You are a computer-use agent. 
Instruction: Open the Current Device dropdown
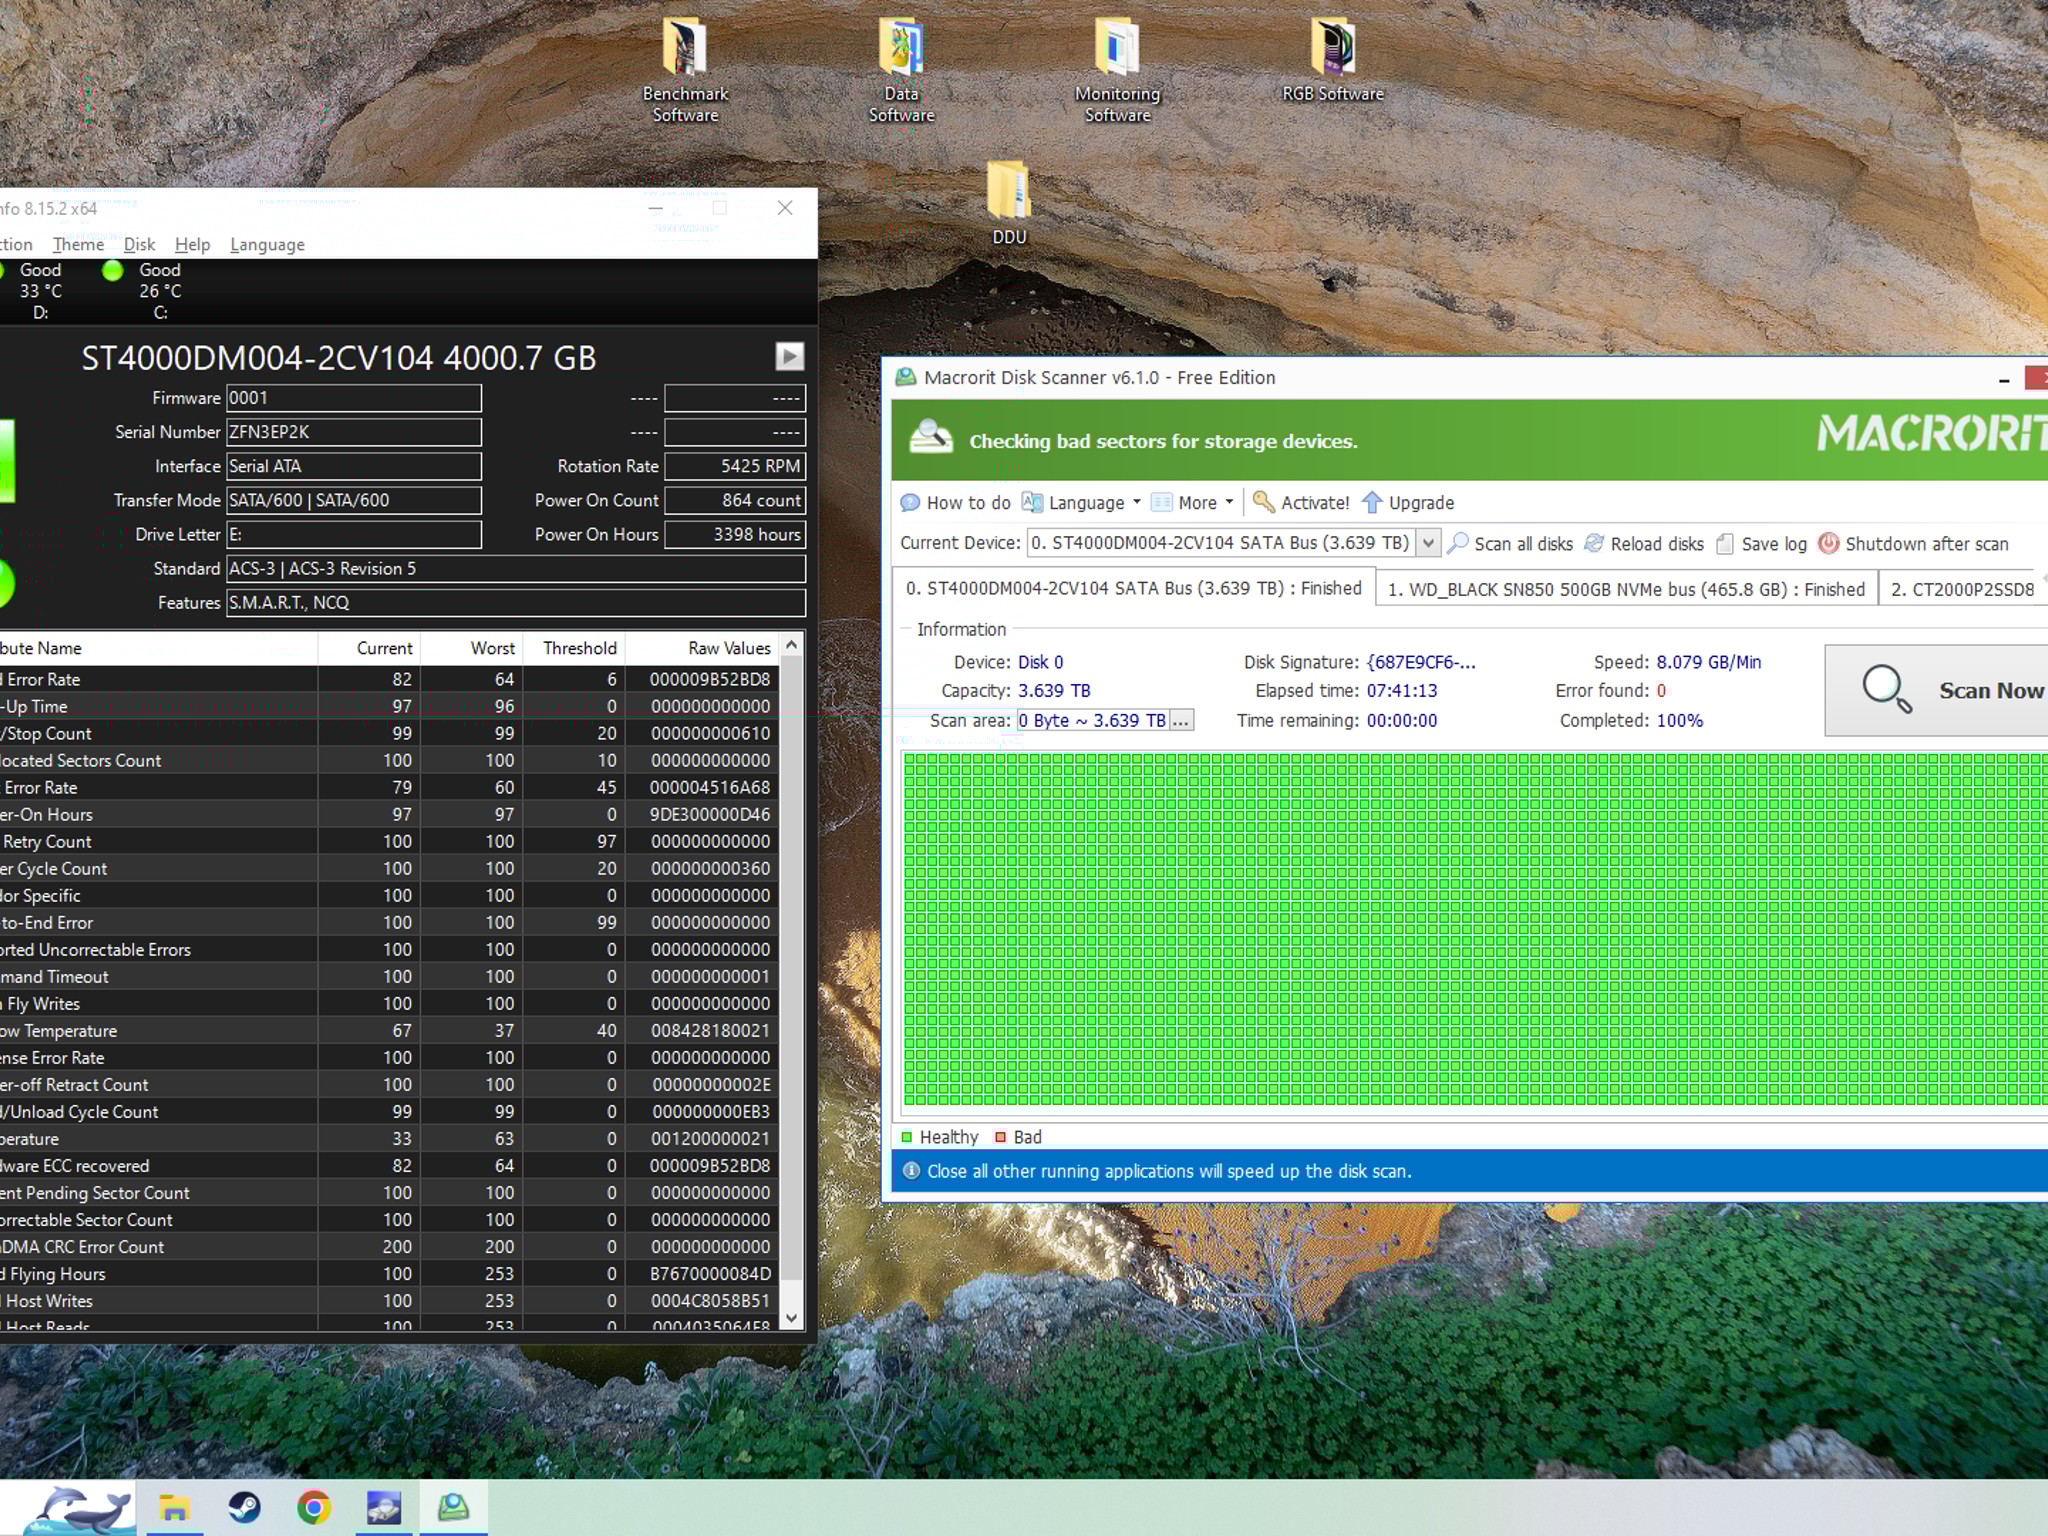coord(1429,542)
